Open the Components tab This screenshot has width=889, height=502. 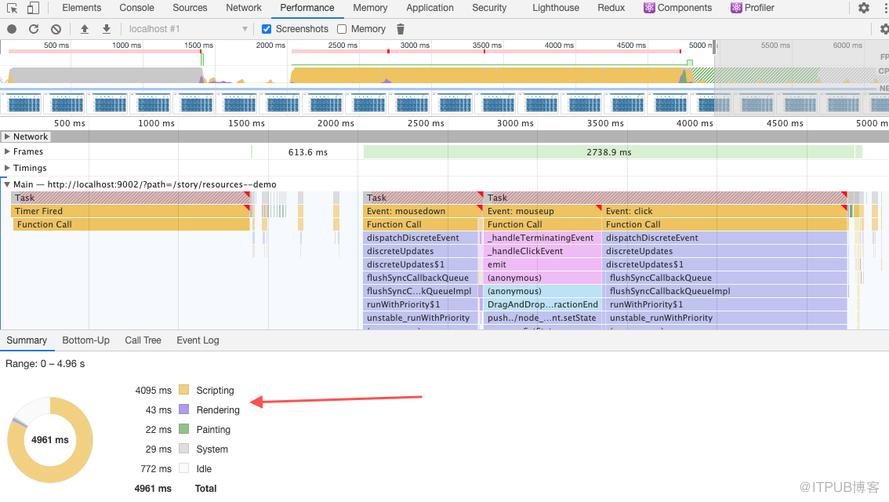(x=684, y=8)
